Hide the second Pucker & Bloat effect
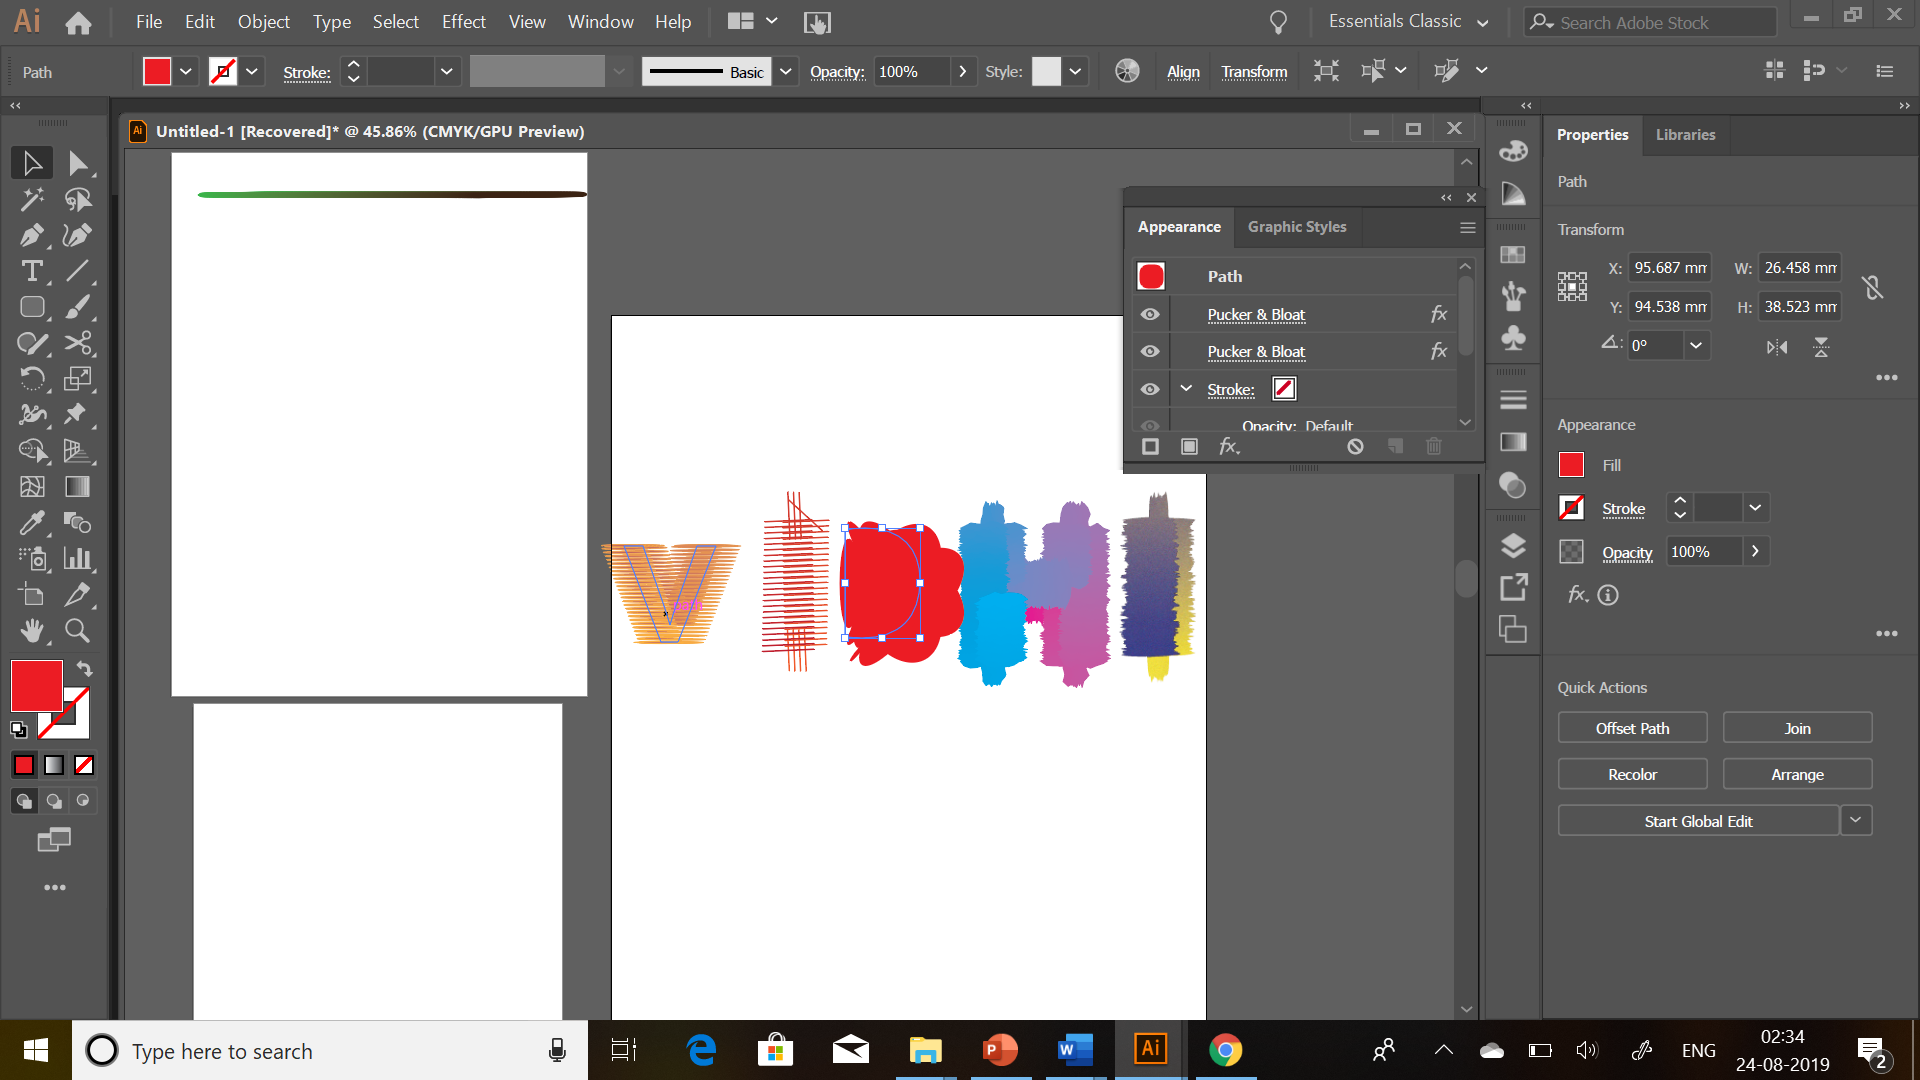The width and height of the screenshot is (1920, 1080). pyautogui.click(x=1150, y=351)
